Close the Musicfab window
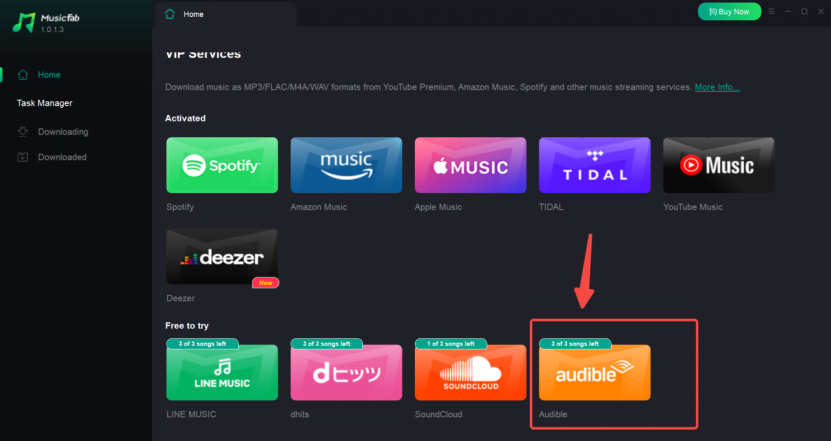This screenshot has height=441, width=831. [x=820, y=12]
